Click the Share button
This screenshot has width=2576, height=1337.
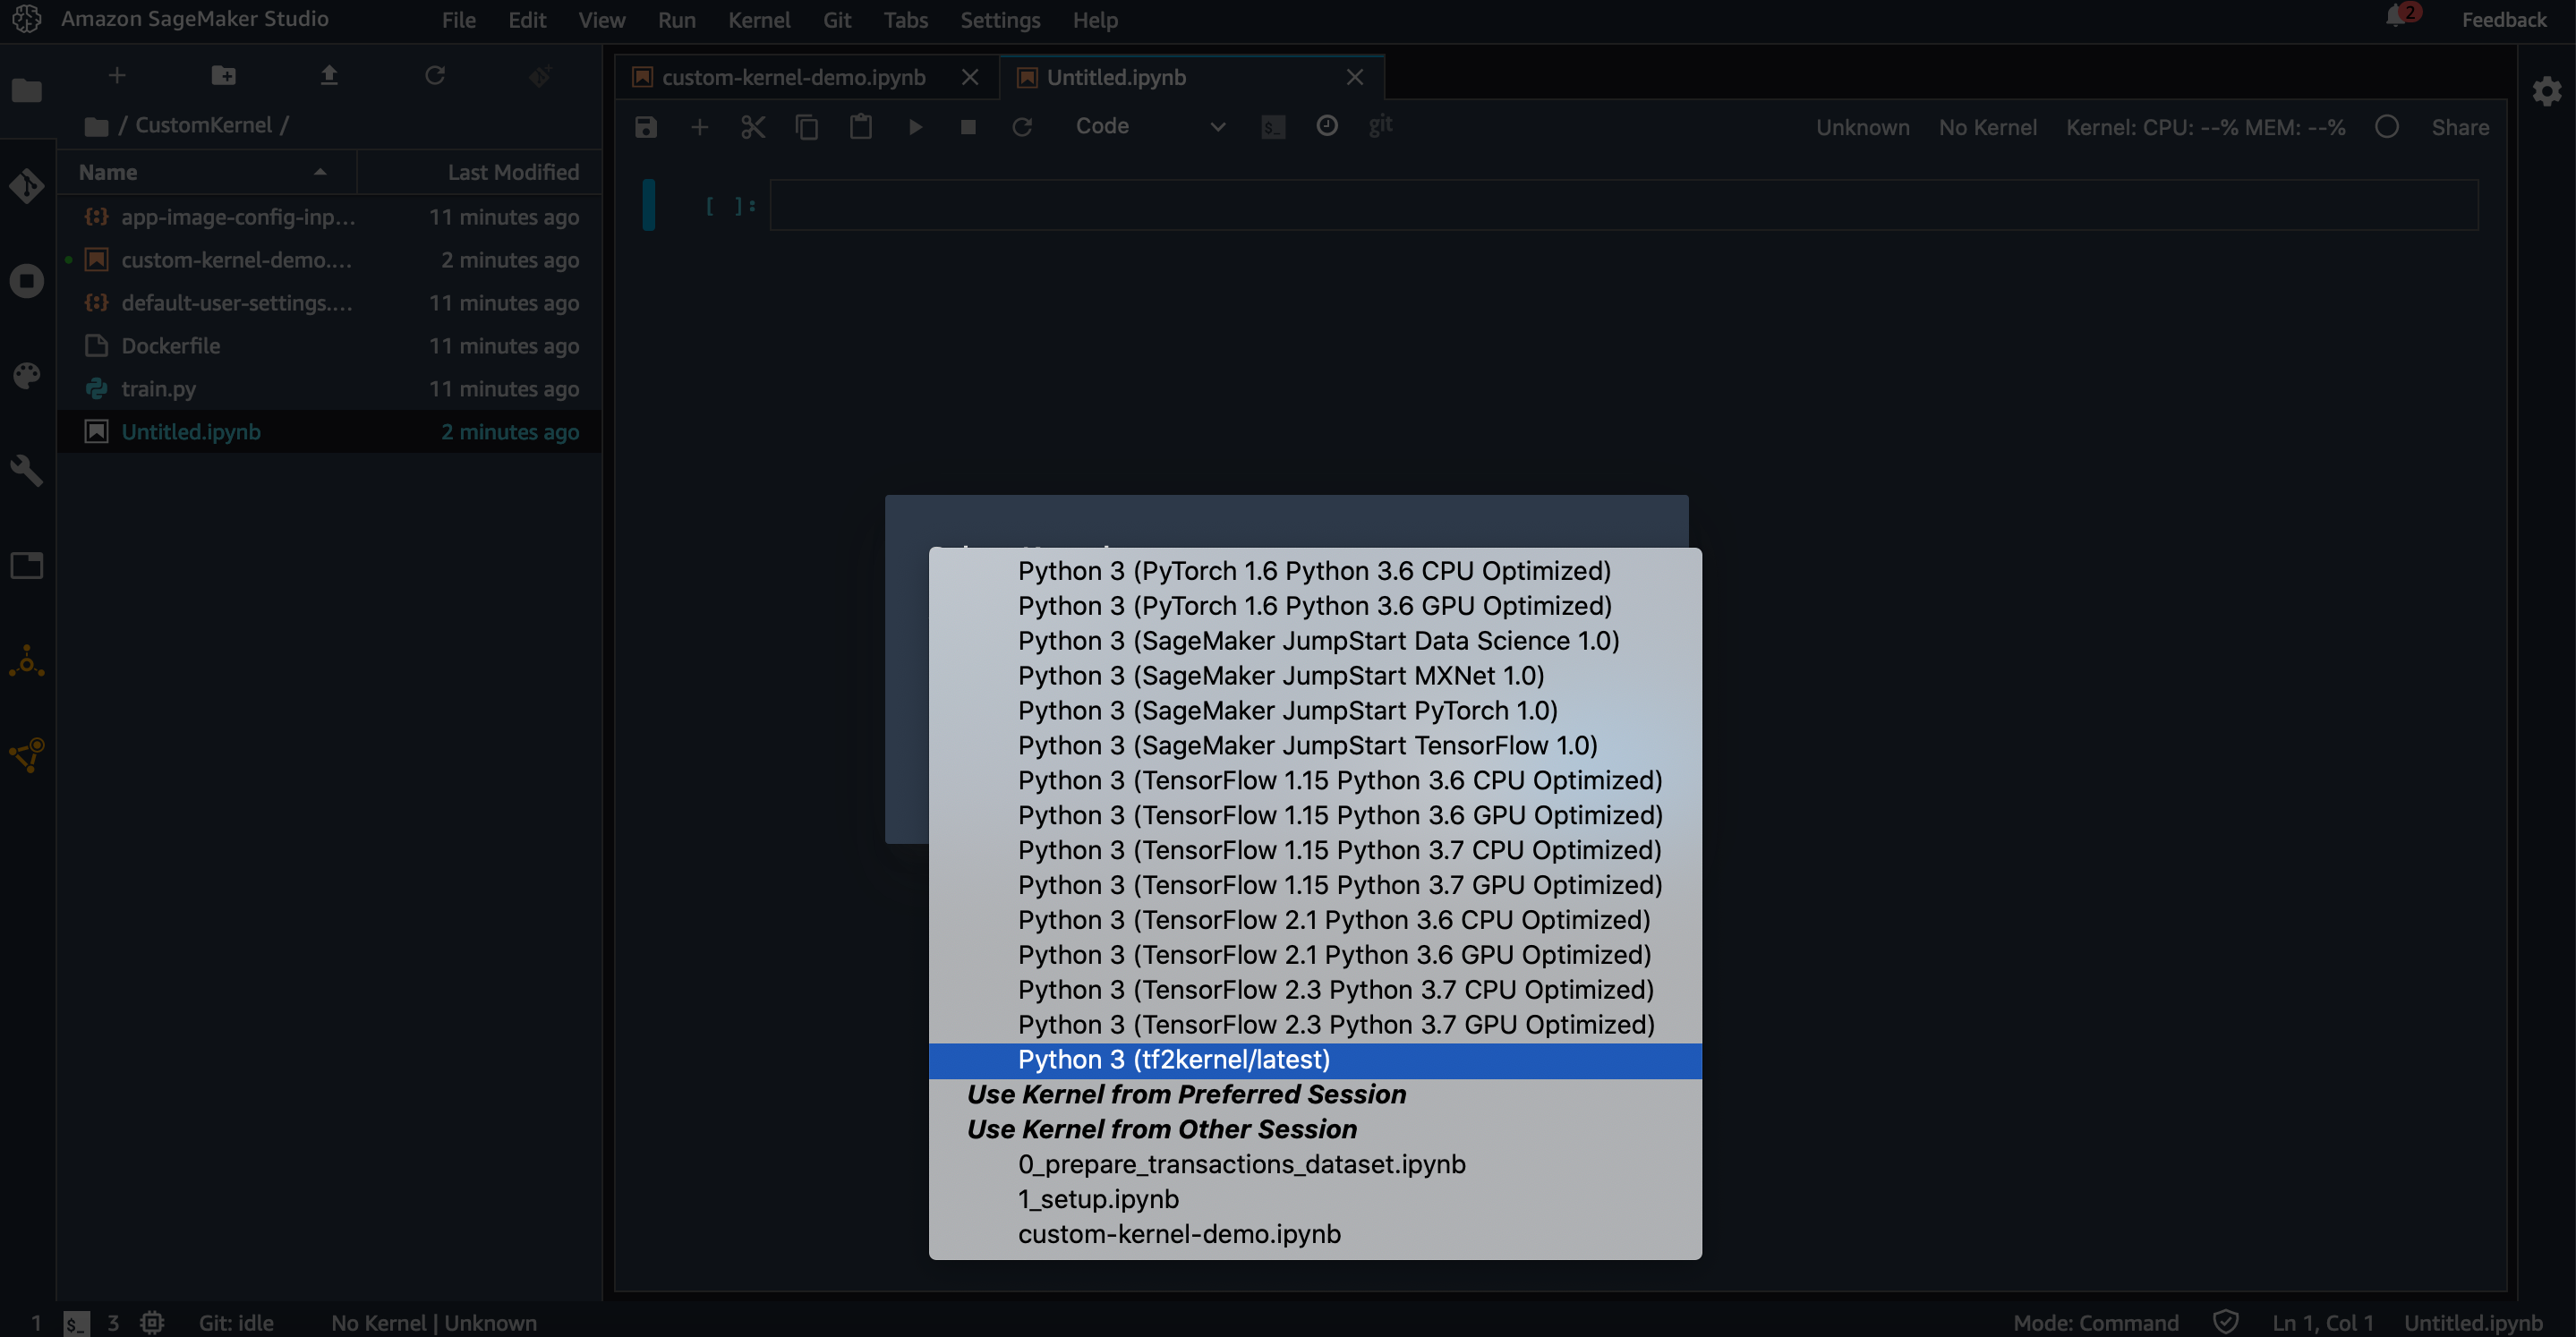[x=2460, y=127]
